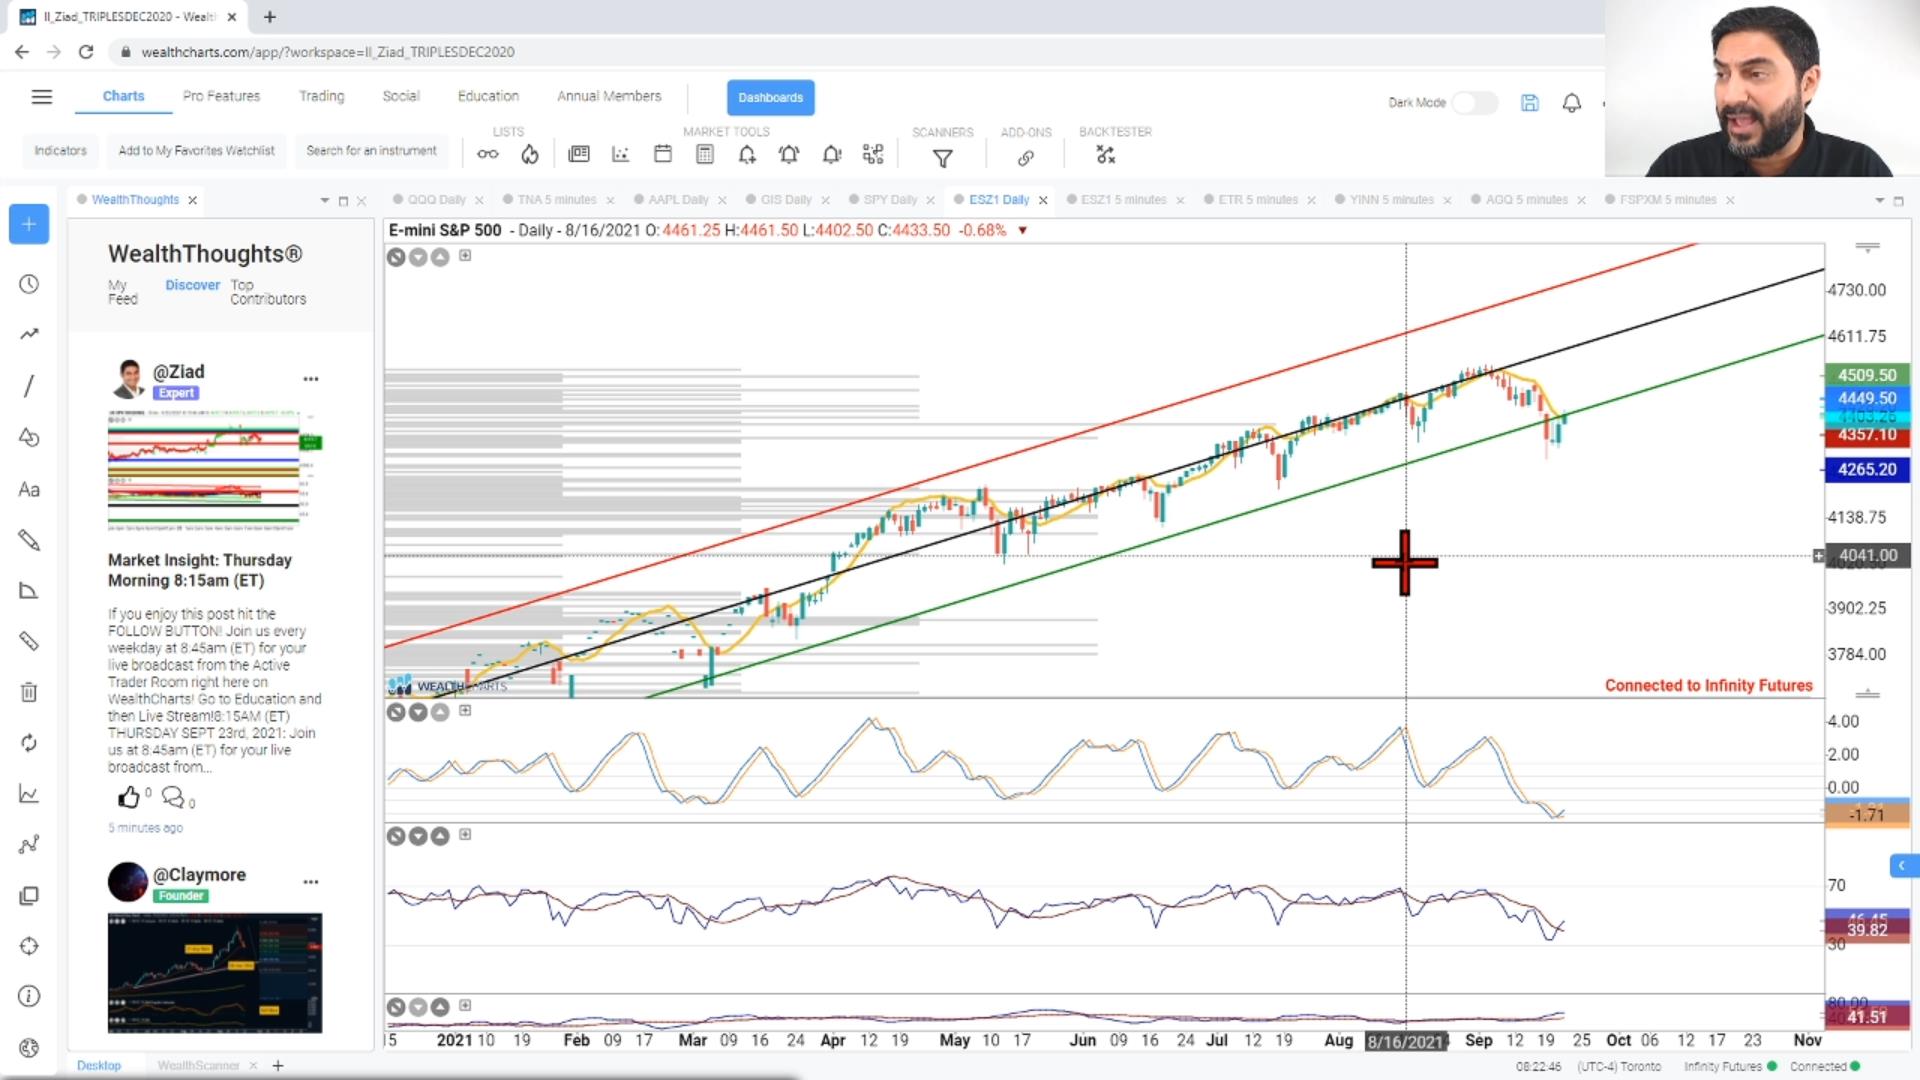This screenshot has height=1080, width=1920.
Task: Open the backtester icon
Action: (1105, 155)
